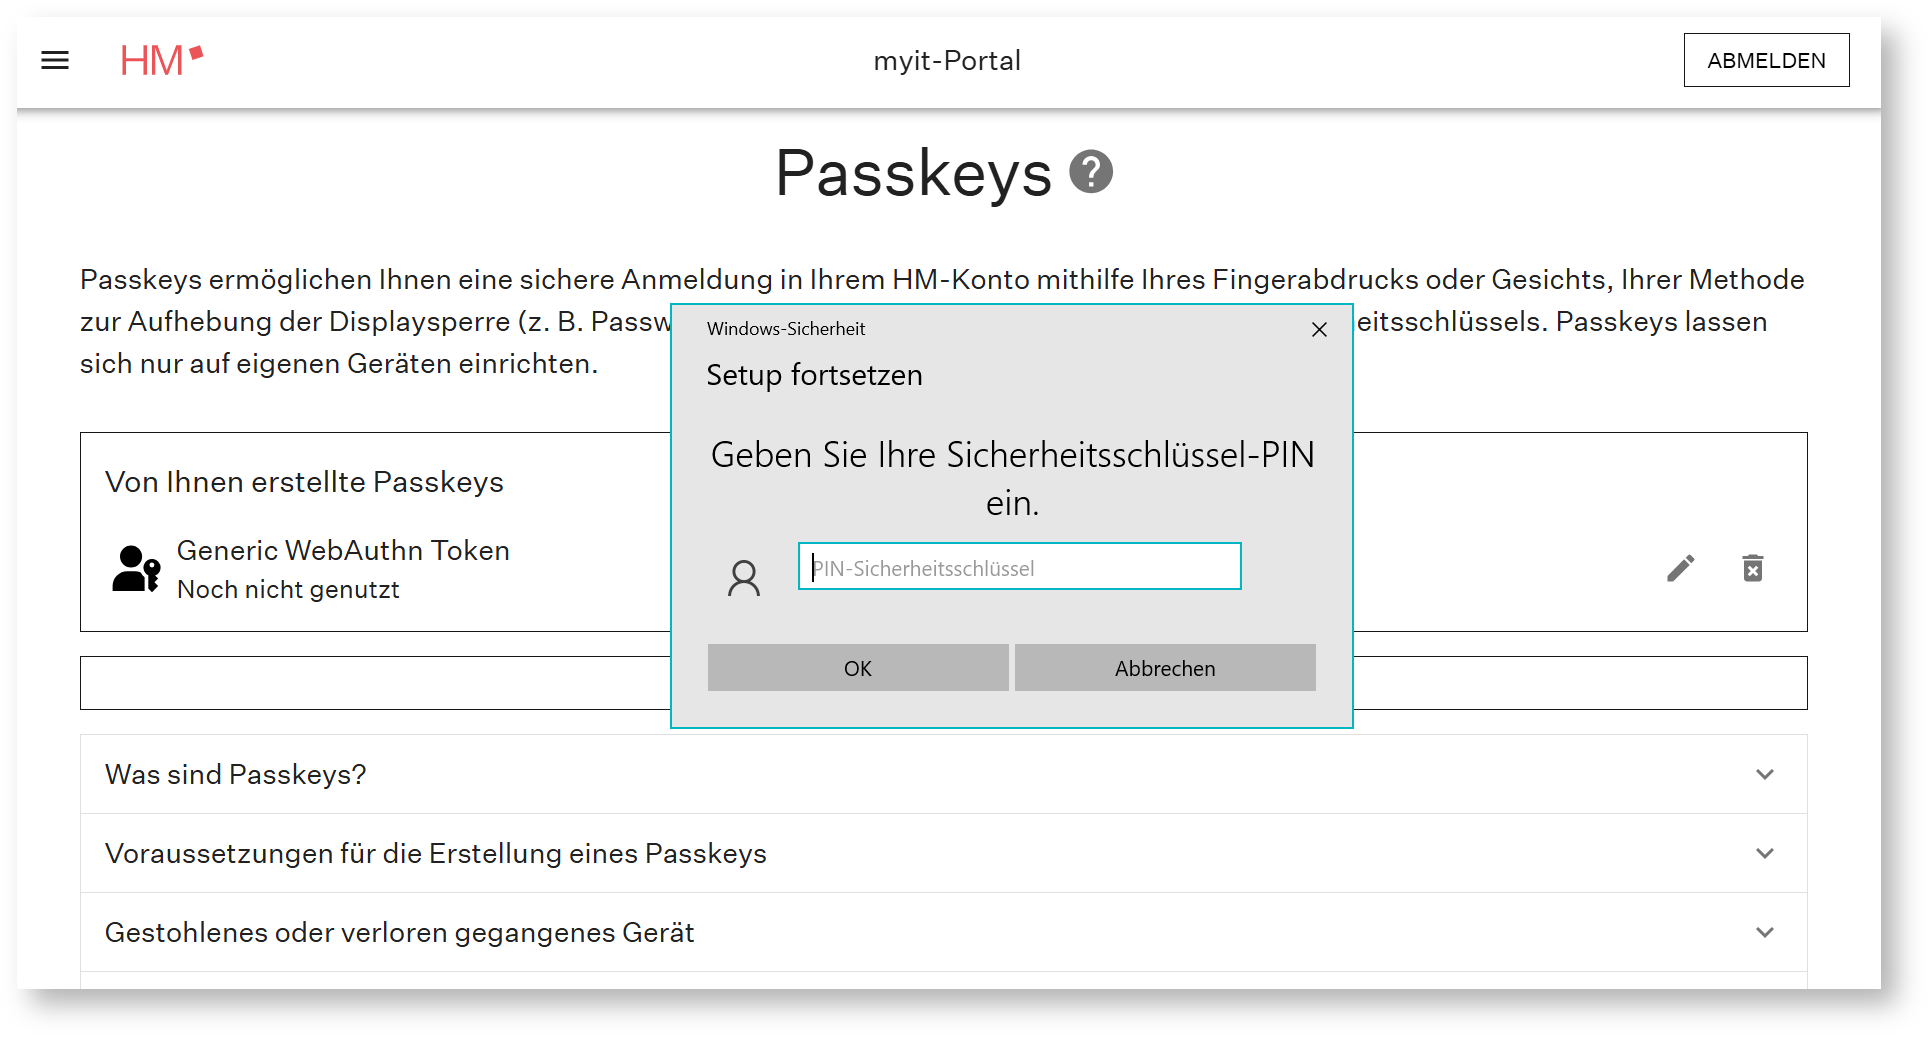Open the 'Was sind Passkeys?' section
Screen dimensions: 1929x1037
tap(236, 775)
